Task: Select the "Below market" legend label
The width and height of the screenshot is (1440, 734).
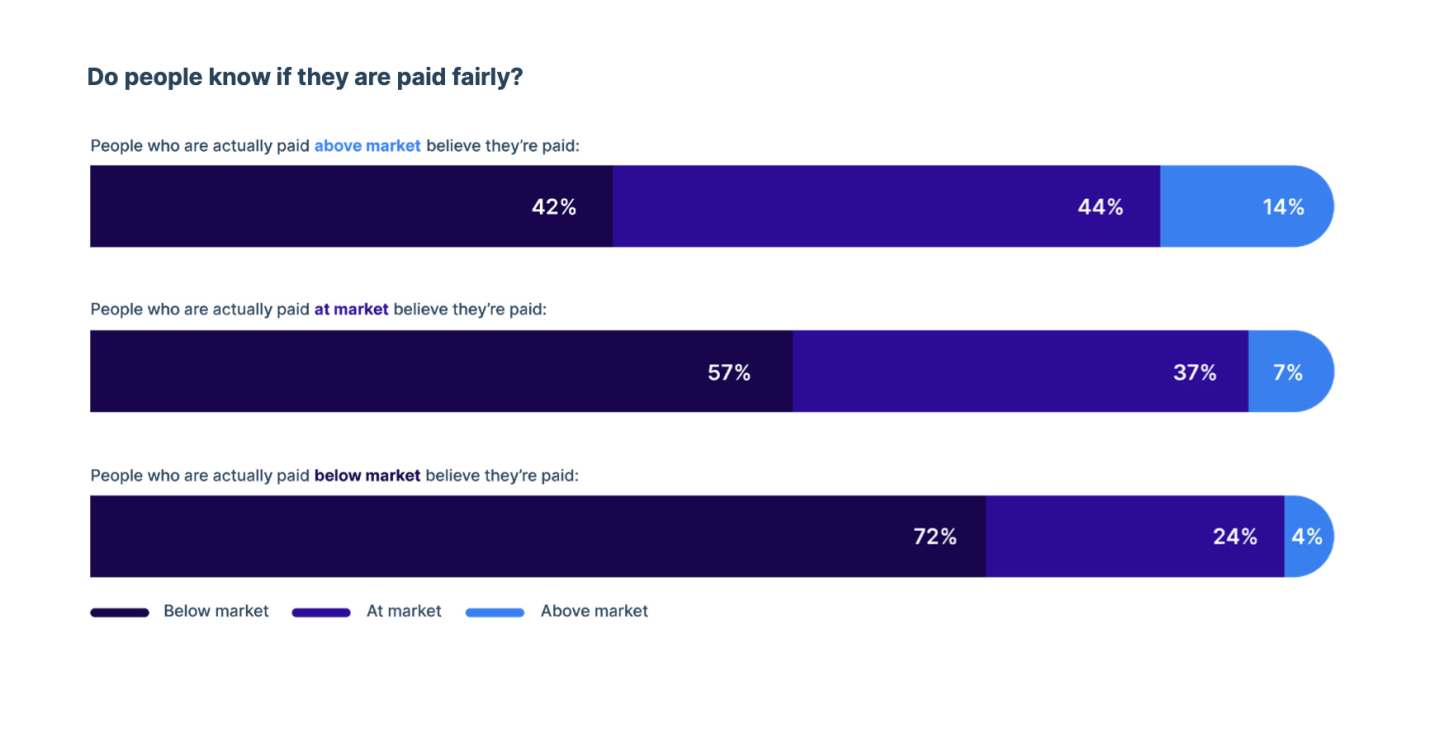Action: tap(216, 611)
